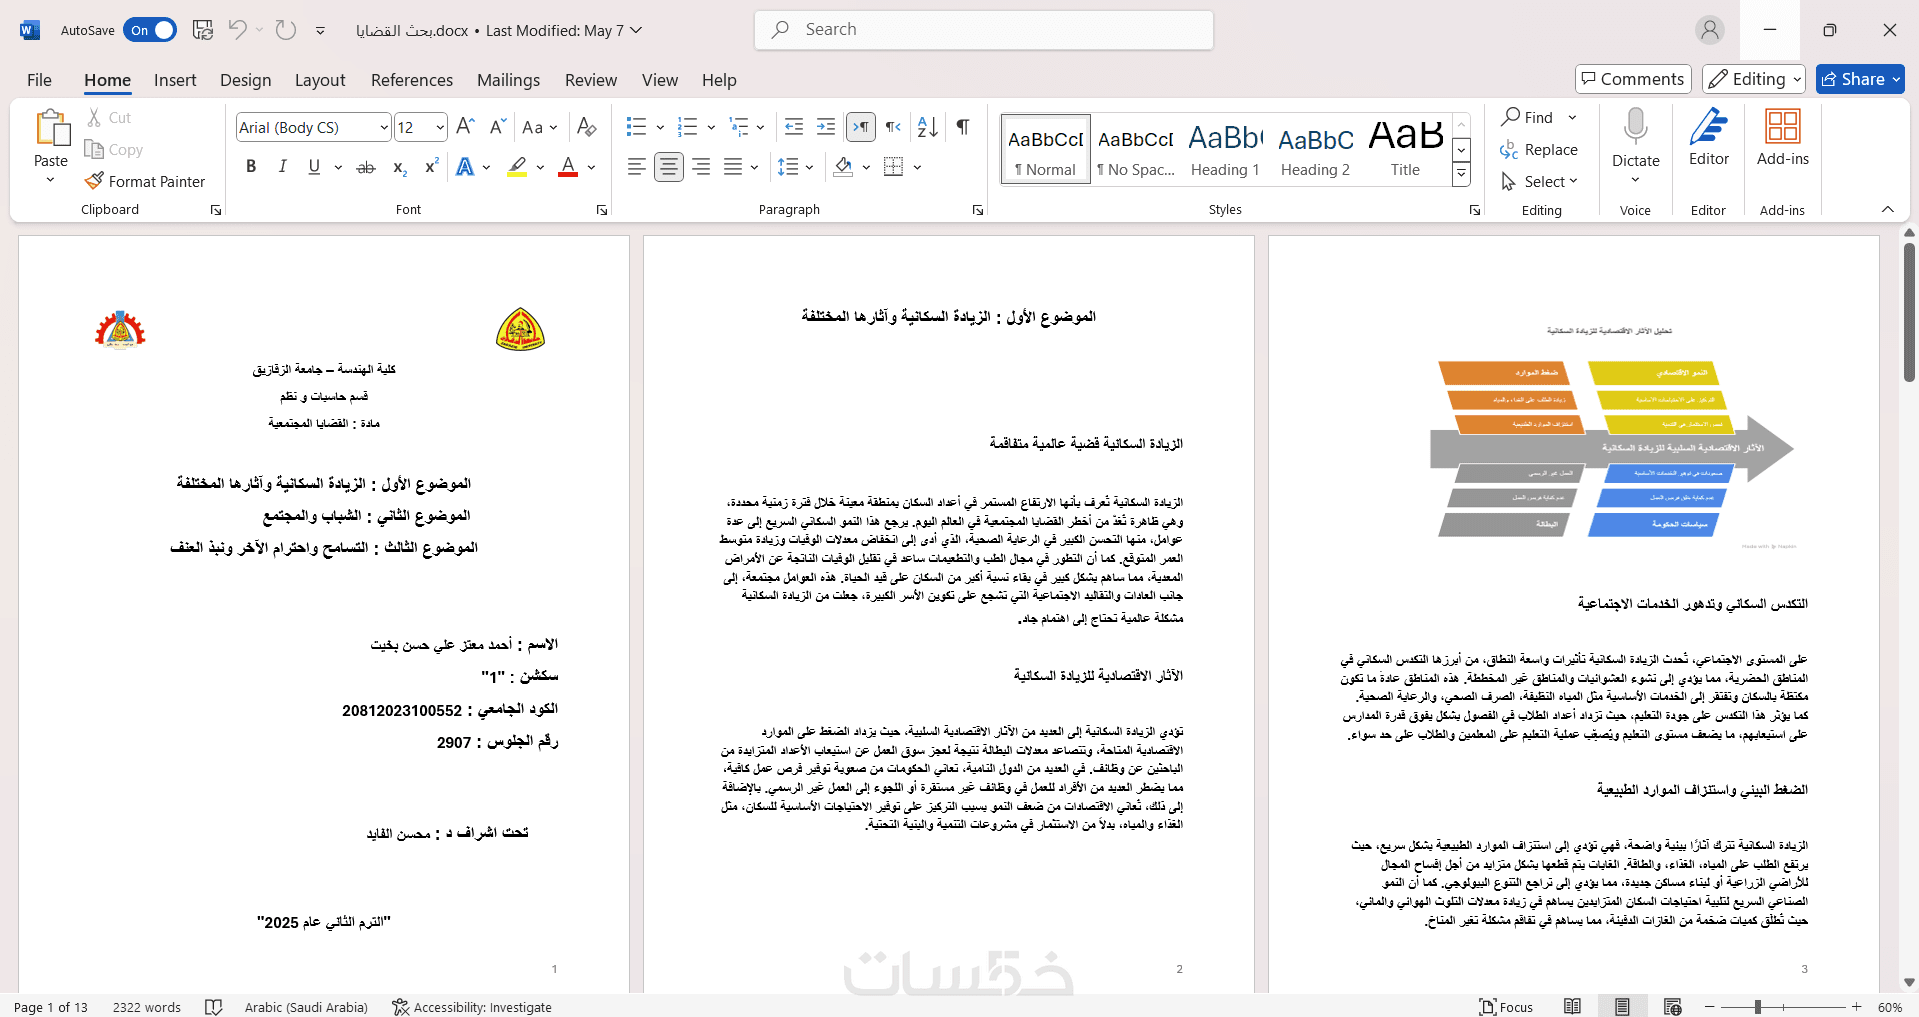Screen dimensions: 1919x1017
Task: Apply the Title style
Action: click(x=1405, y=148)
